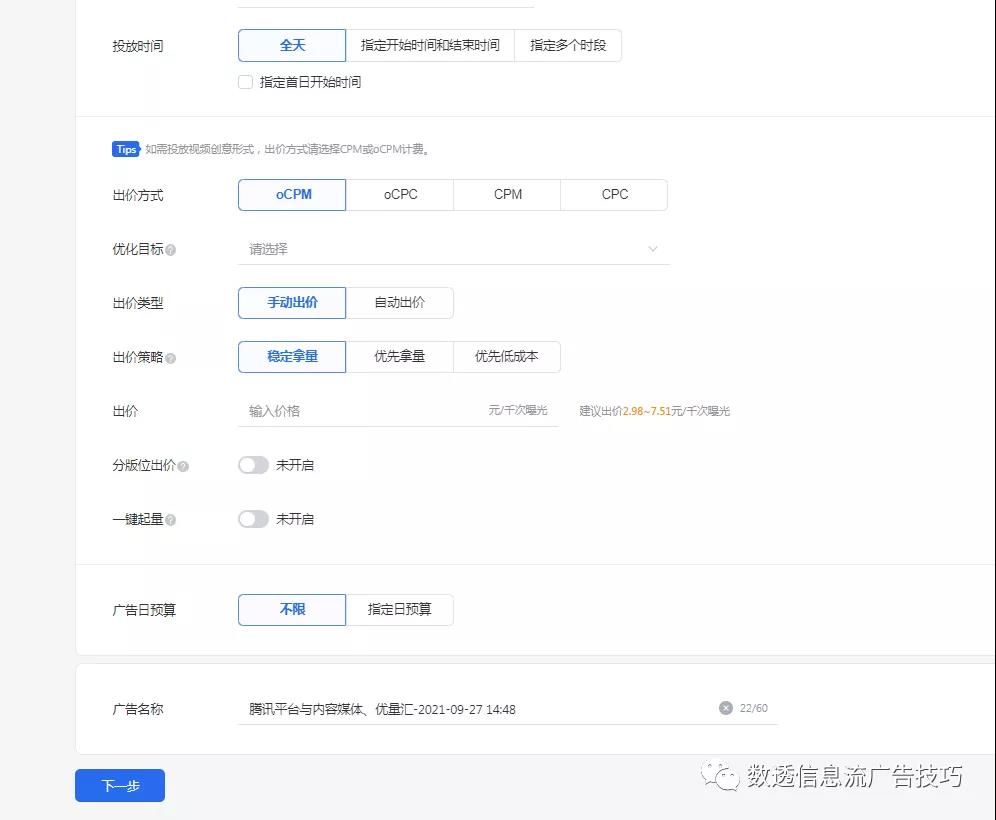Choose 稳定拿量 bid strategy
Image resolution: width=996 pixels, height=820 pixels.
(x=292, y=356)
